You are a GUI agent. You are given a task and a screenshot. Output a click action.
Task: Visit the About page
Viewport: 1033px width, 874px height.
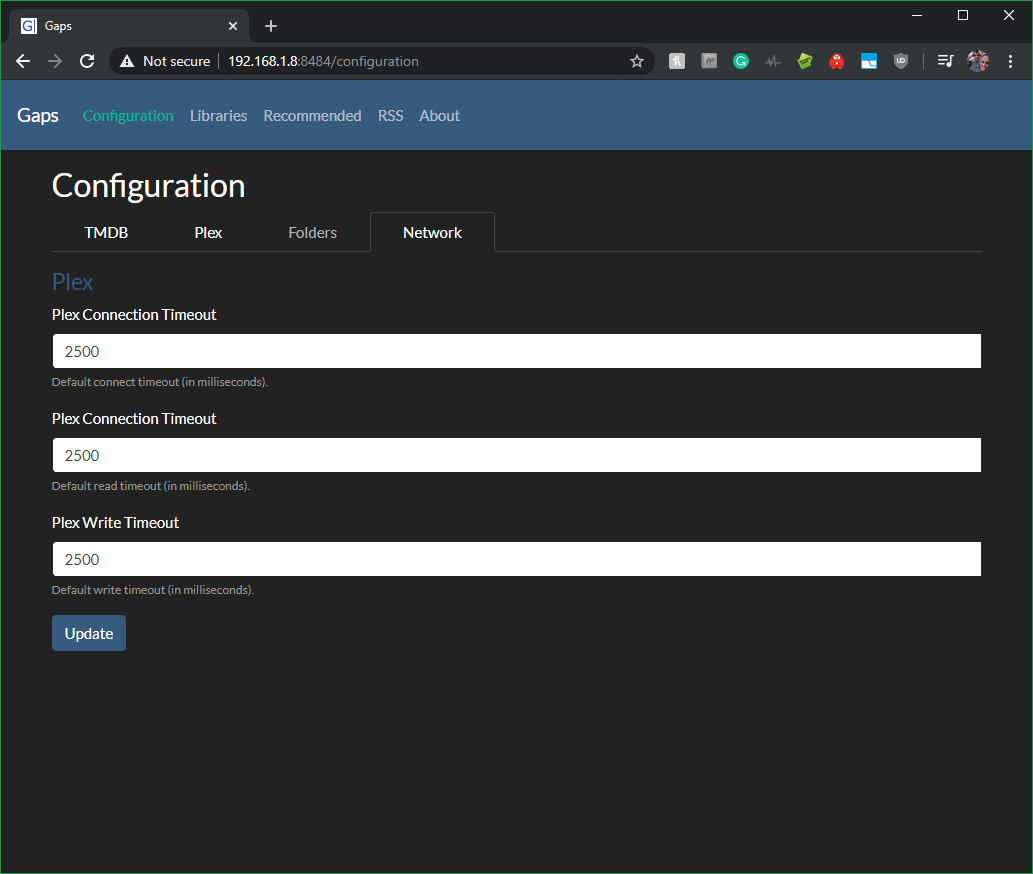coord(439,115)
